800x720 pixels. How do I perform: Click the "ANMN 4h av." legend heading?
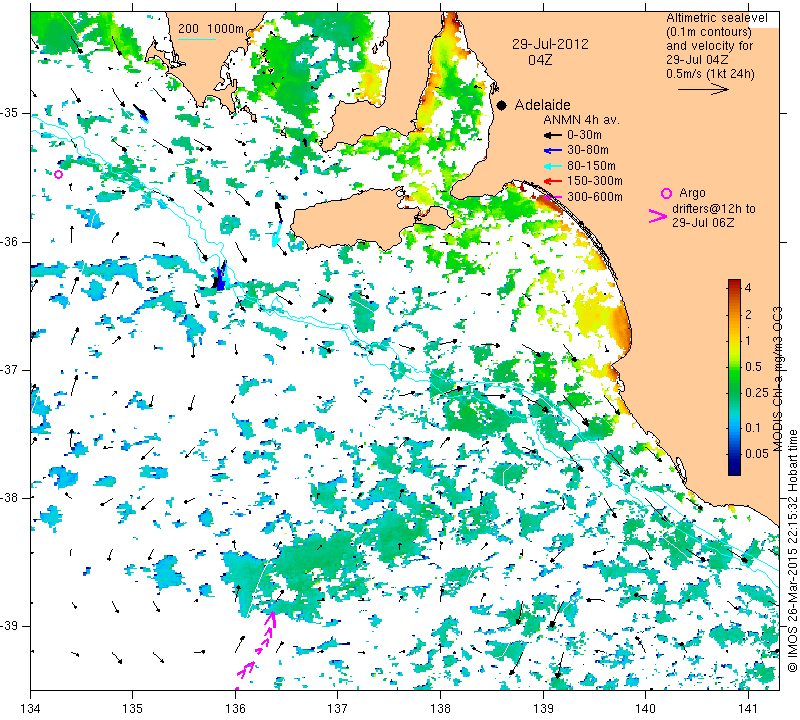[x=581, y=120]
